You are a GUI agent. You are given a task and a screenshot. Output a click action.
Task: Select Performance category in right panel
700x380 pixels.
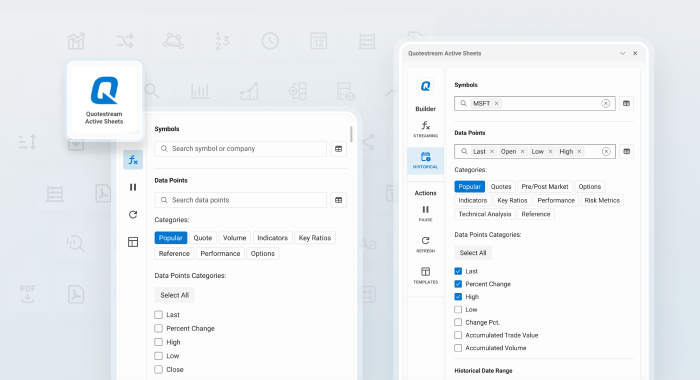[x=556, y=200]
